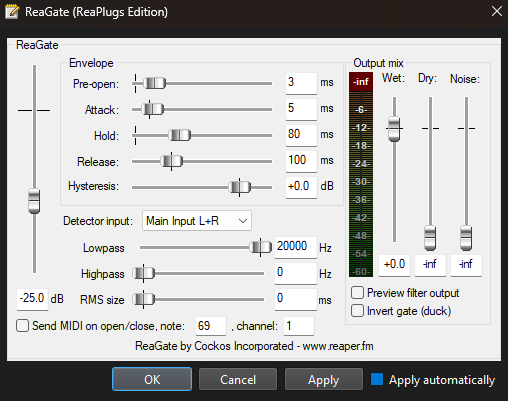
Task: Click the Hold value field showing 80
Action: pyautogui.click(x=301, y=135)
